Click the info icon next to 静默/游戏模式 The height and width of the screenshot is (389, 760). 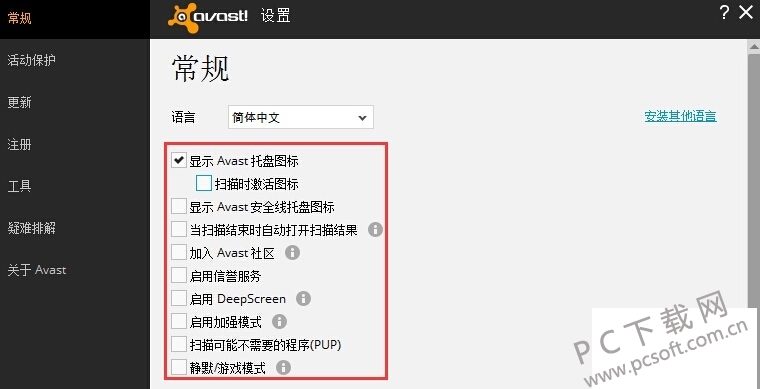coord(283,368)
